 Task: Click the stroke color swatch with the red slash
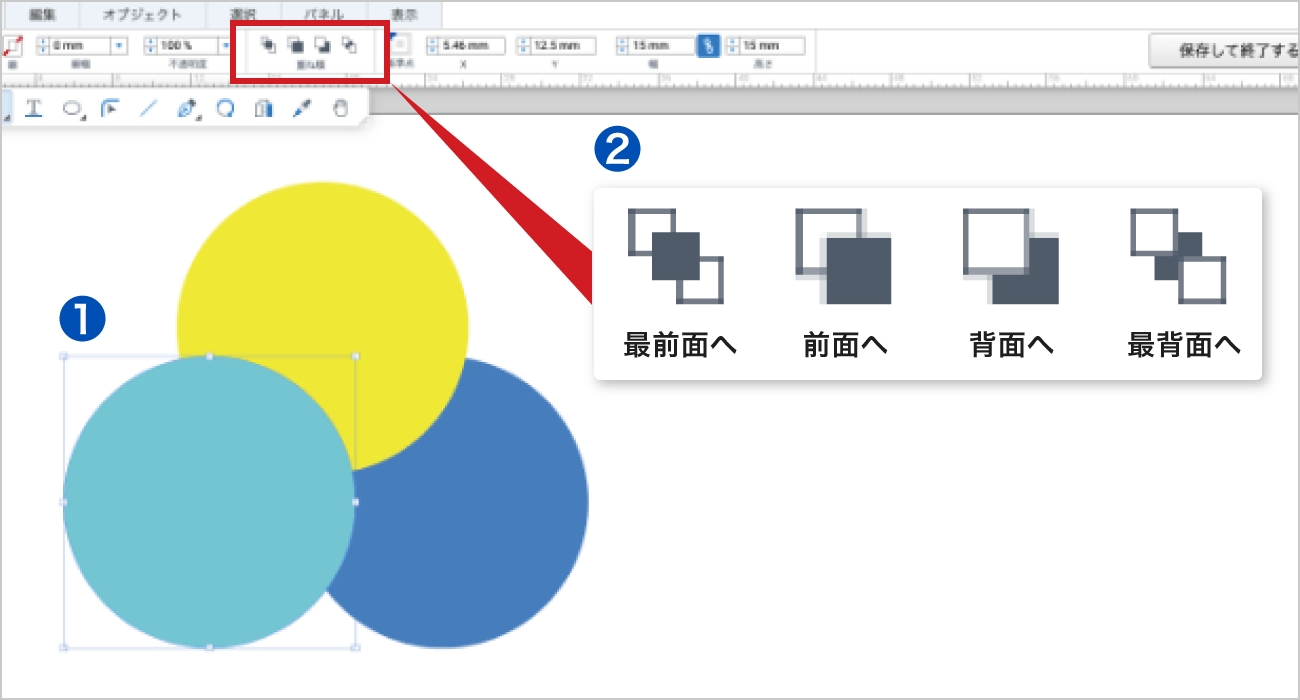click(x=13, y=46)
